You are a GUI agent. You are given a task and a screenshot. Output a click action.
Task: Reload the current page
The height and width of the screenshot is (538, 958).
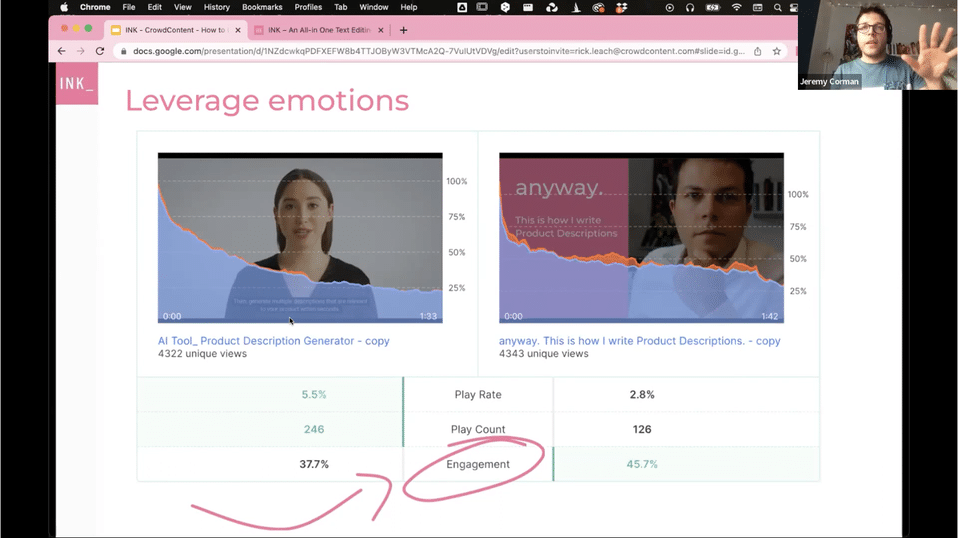100,51
